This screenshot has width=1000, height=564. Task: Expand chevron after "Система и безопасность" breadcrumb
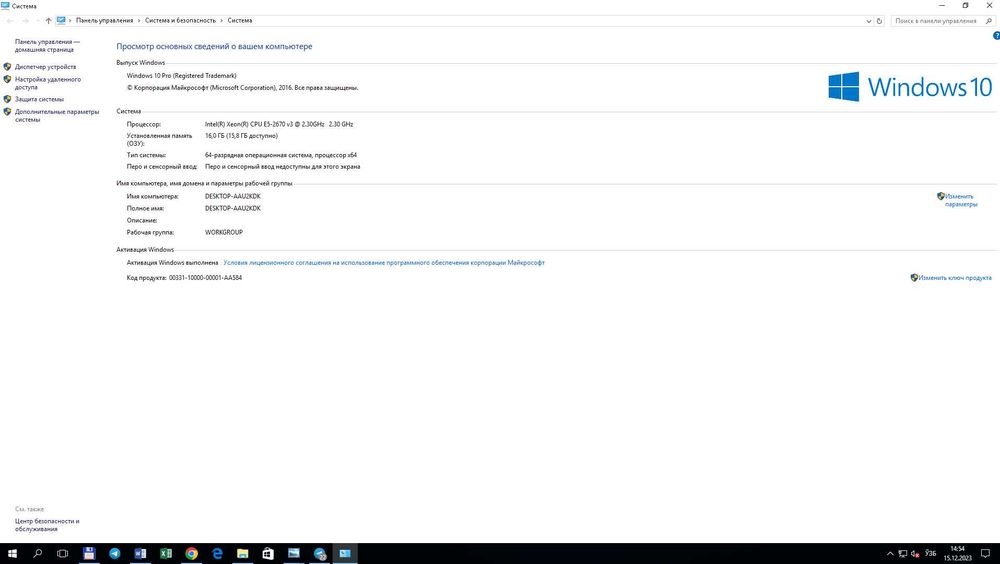[x=222, y=20]
